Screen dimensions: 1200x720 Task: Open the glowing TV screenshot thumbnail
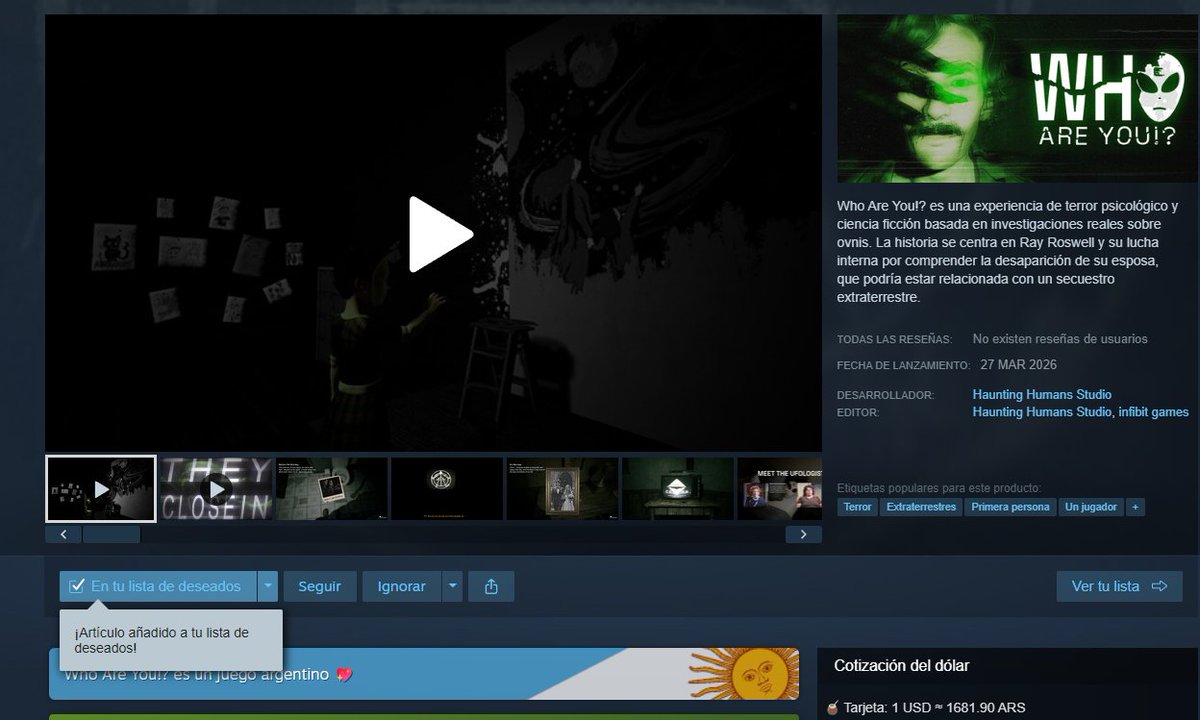[x=677, y=489]
